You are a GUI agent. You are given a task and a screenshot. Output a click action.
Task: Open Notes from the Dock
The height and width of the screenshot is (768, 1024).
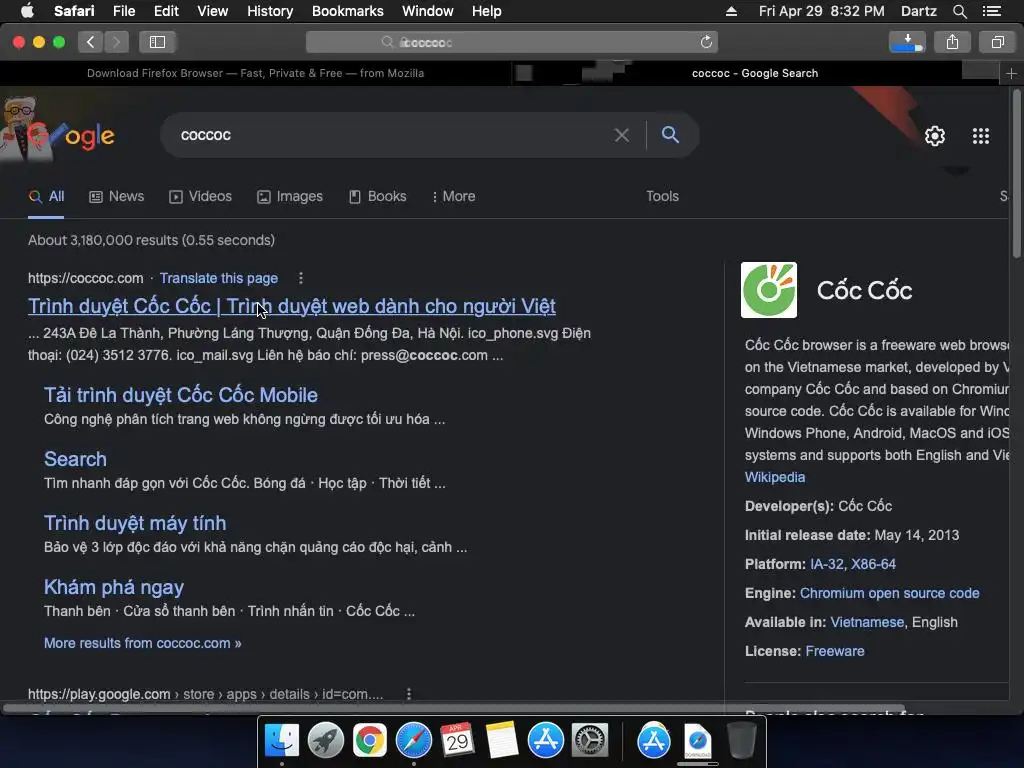pyautogui.click(x=502, y=740)
